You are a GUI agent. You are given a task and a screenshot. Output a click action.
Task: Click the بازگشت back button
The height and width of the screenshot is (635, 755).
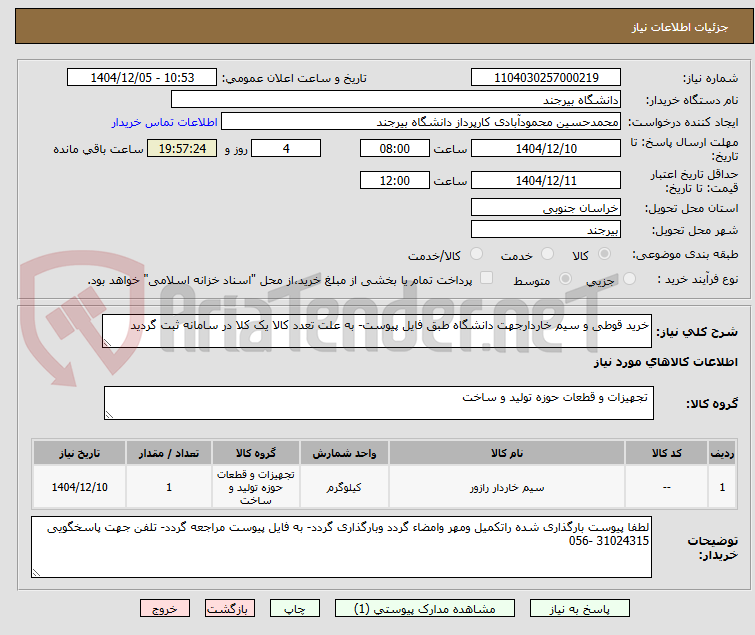(230, 609)
